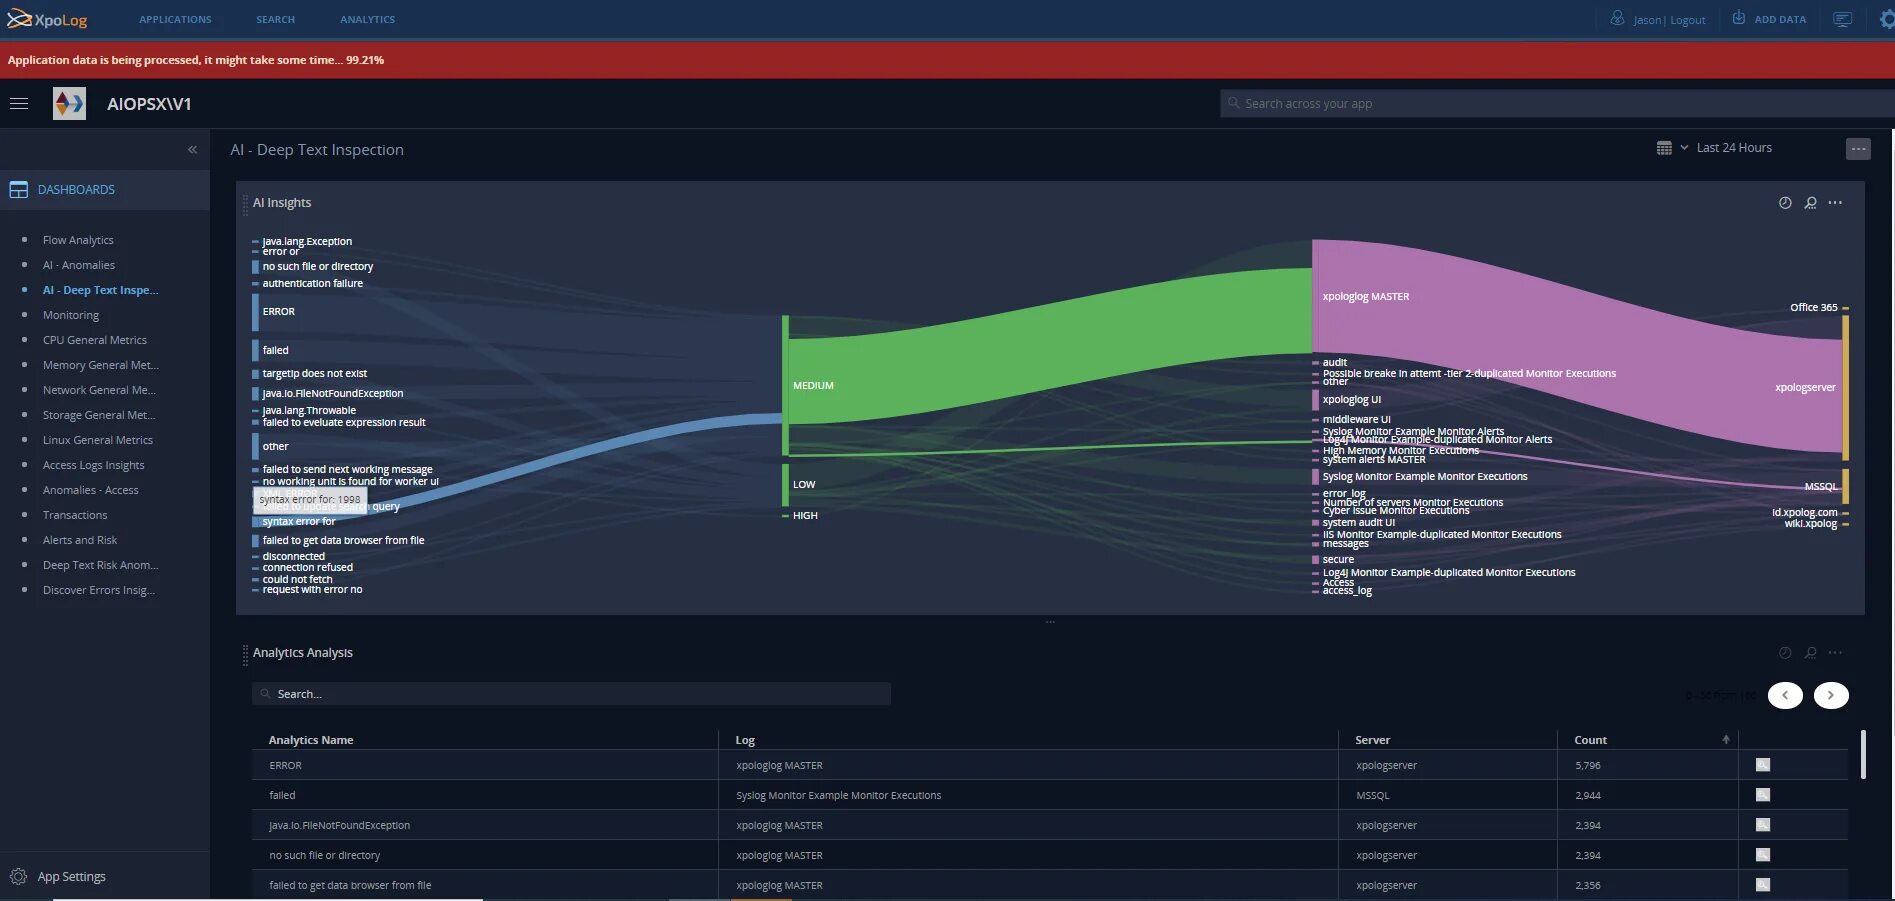Click drill-down icon in failed to get data row
This screenshot has width=1895, height=901.
click(1763, 885)
